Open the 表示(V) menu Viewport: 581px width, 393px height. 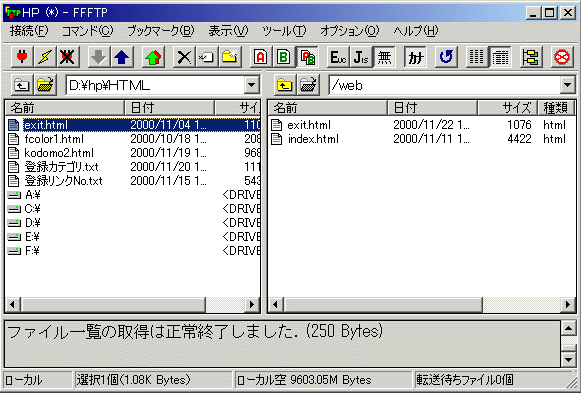pyautogui.click(x=228, y=31)
